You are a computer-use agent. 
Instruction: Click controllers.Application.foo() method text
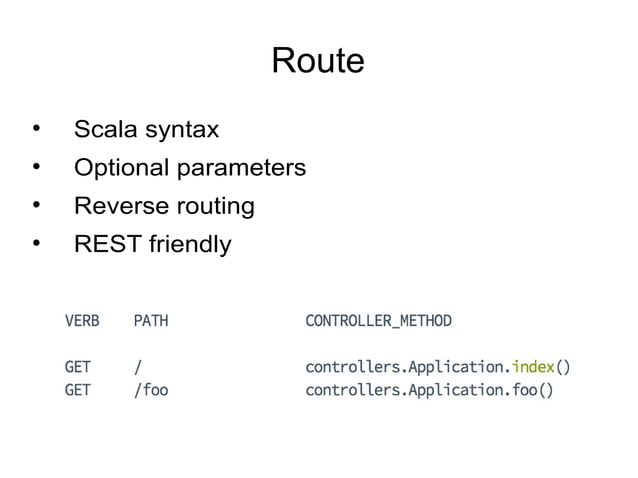point(429,390)
